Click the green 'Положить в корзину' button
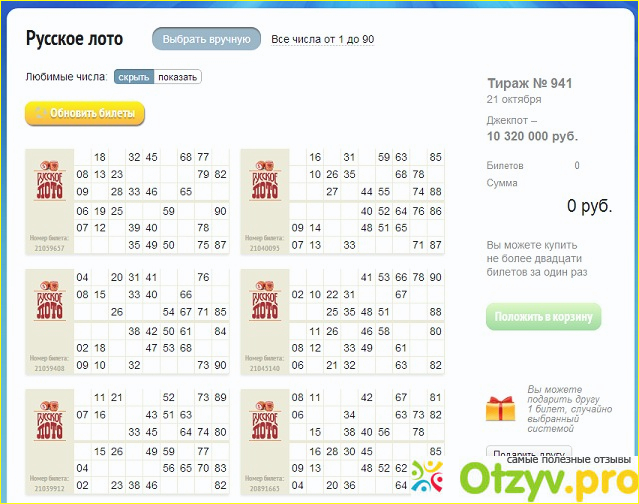The image size is (639, 504). pyautogui.click(x=543, y=318)
